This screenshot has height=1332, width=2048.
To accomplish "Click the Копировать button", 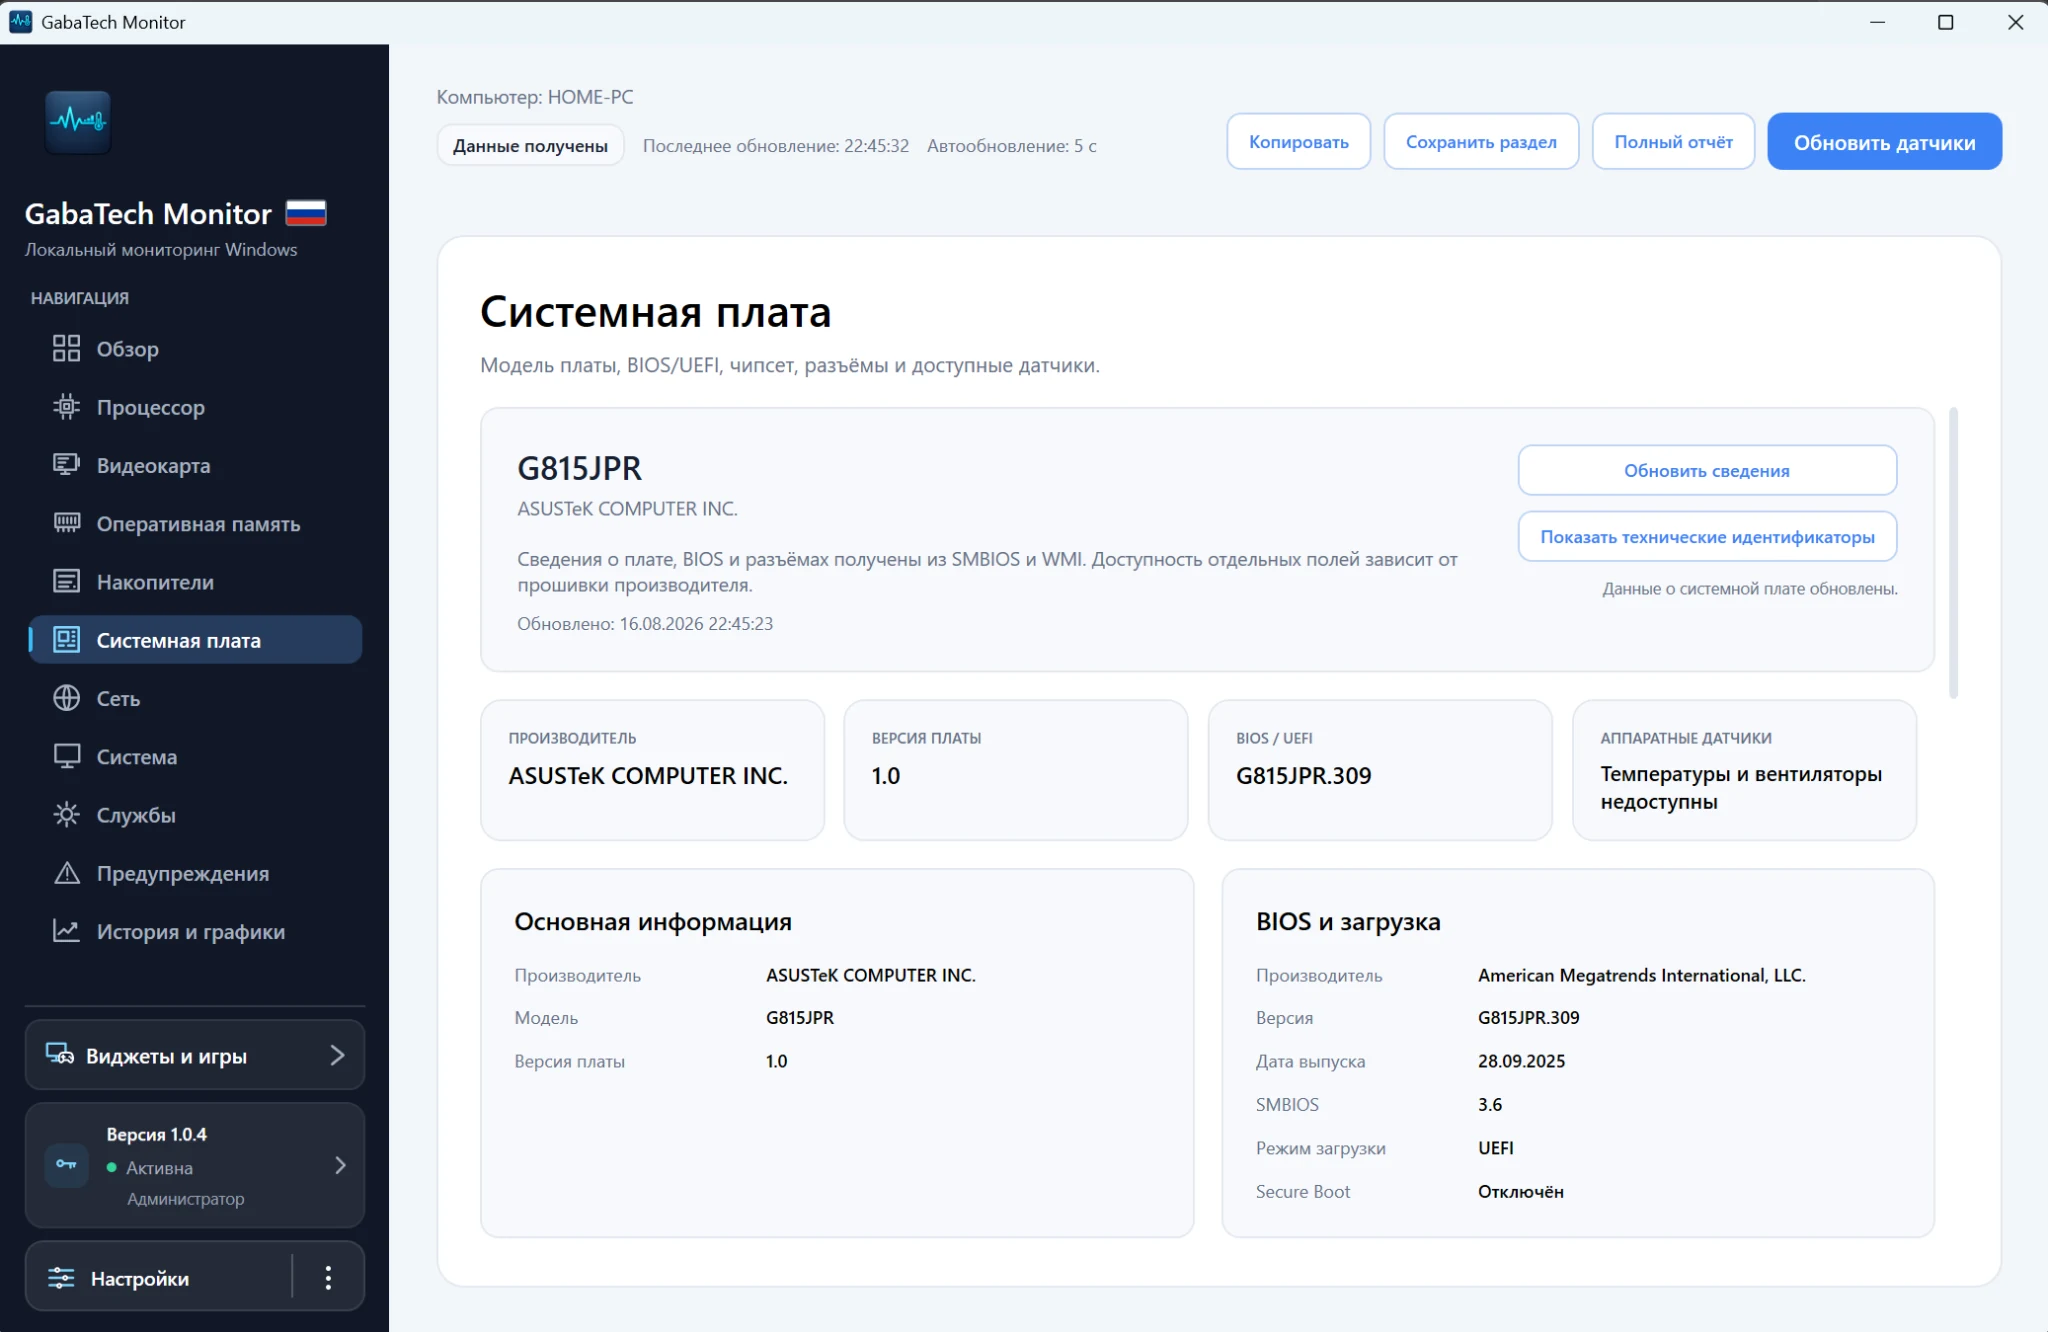I will 1298,141.
